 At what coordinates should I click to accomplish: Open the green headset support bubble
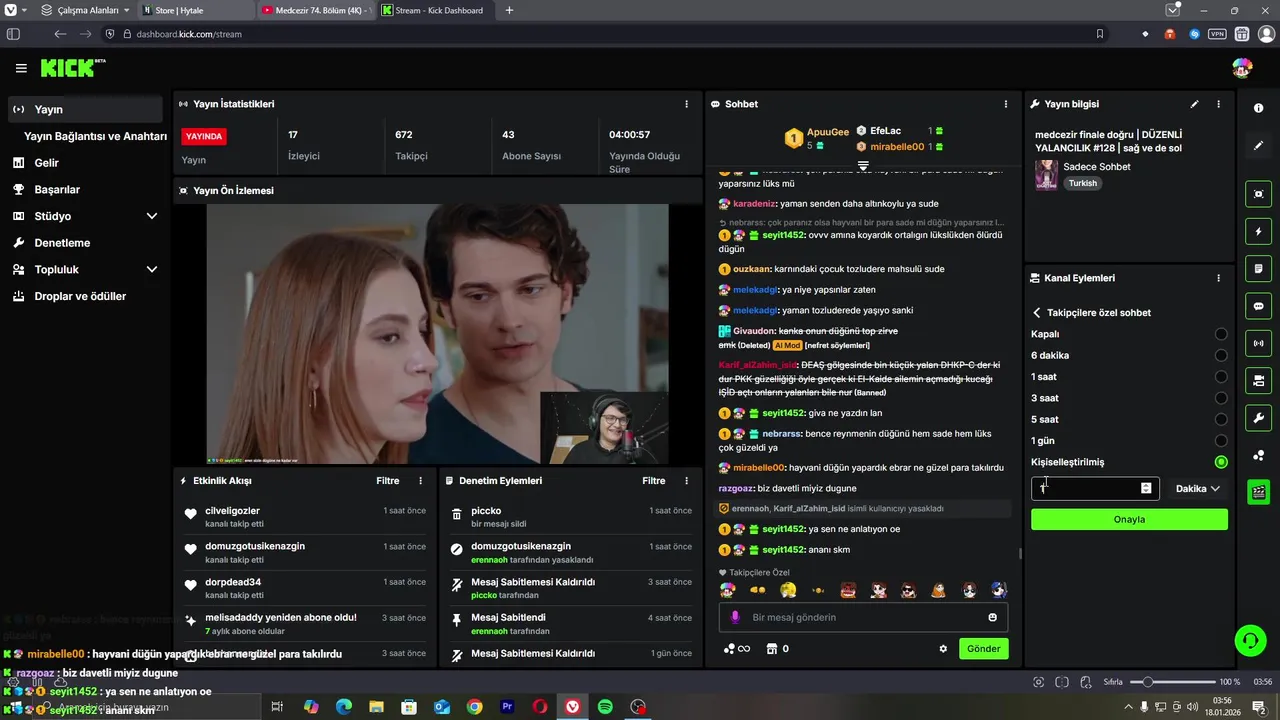[x=1250, y=640]
